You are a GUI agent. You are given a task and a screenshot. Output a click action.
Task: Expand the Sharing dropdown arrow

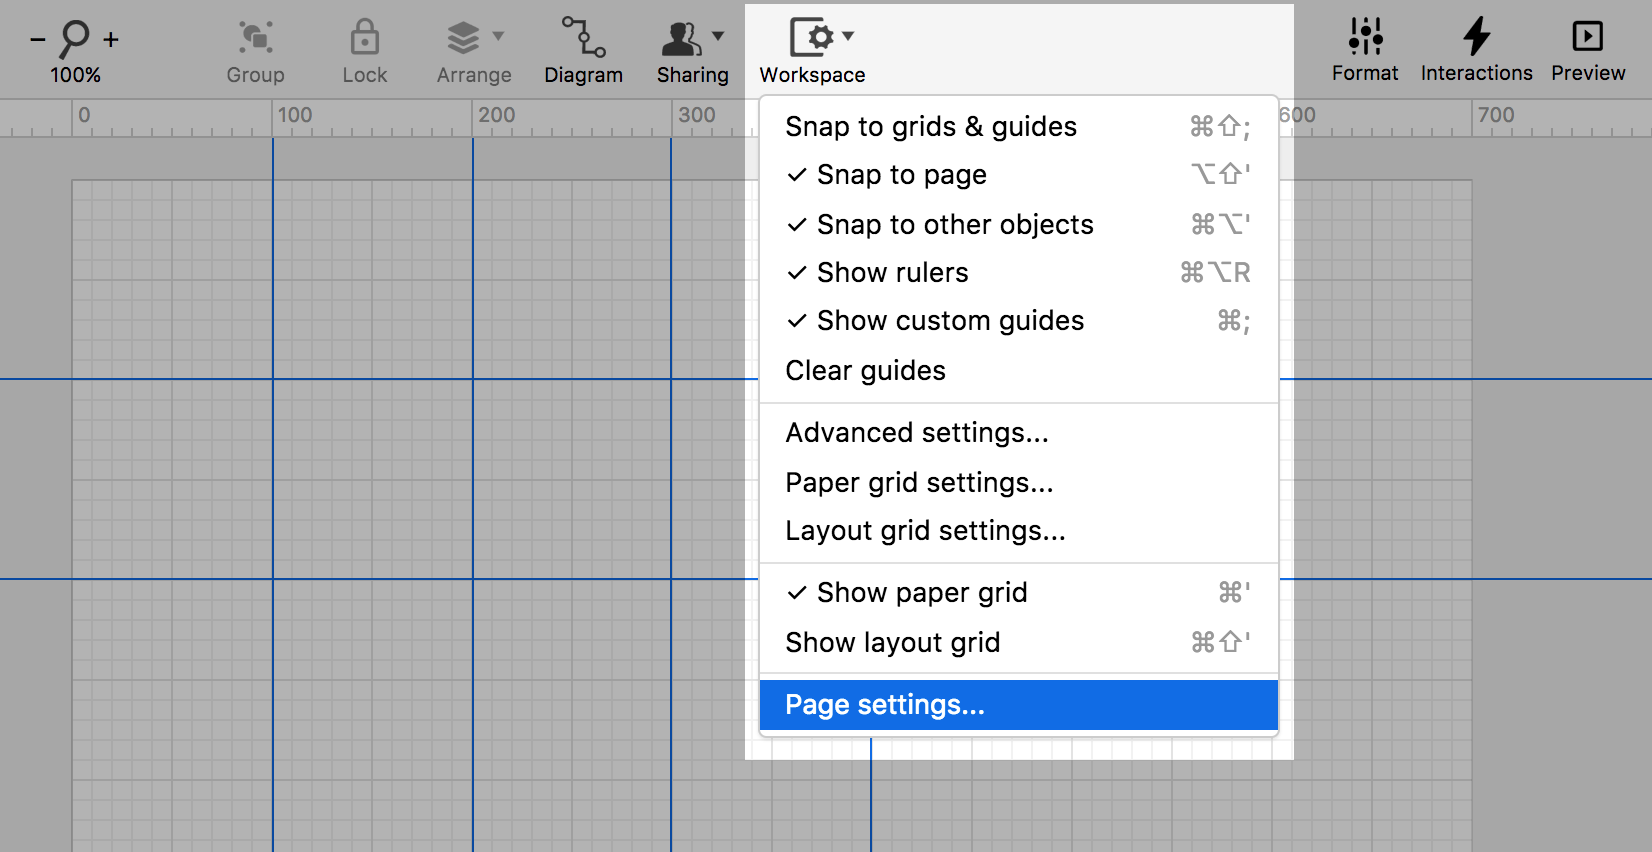click(718, 36)
